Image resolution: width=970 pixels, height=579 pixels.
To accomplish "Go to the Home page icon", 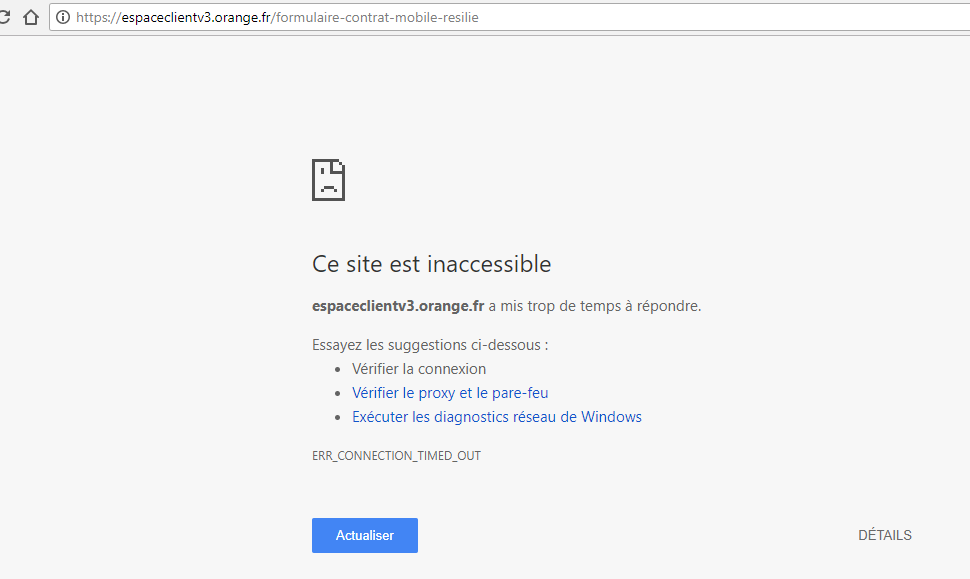I will 31,17.
